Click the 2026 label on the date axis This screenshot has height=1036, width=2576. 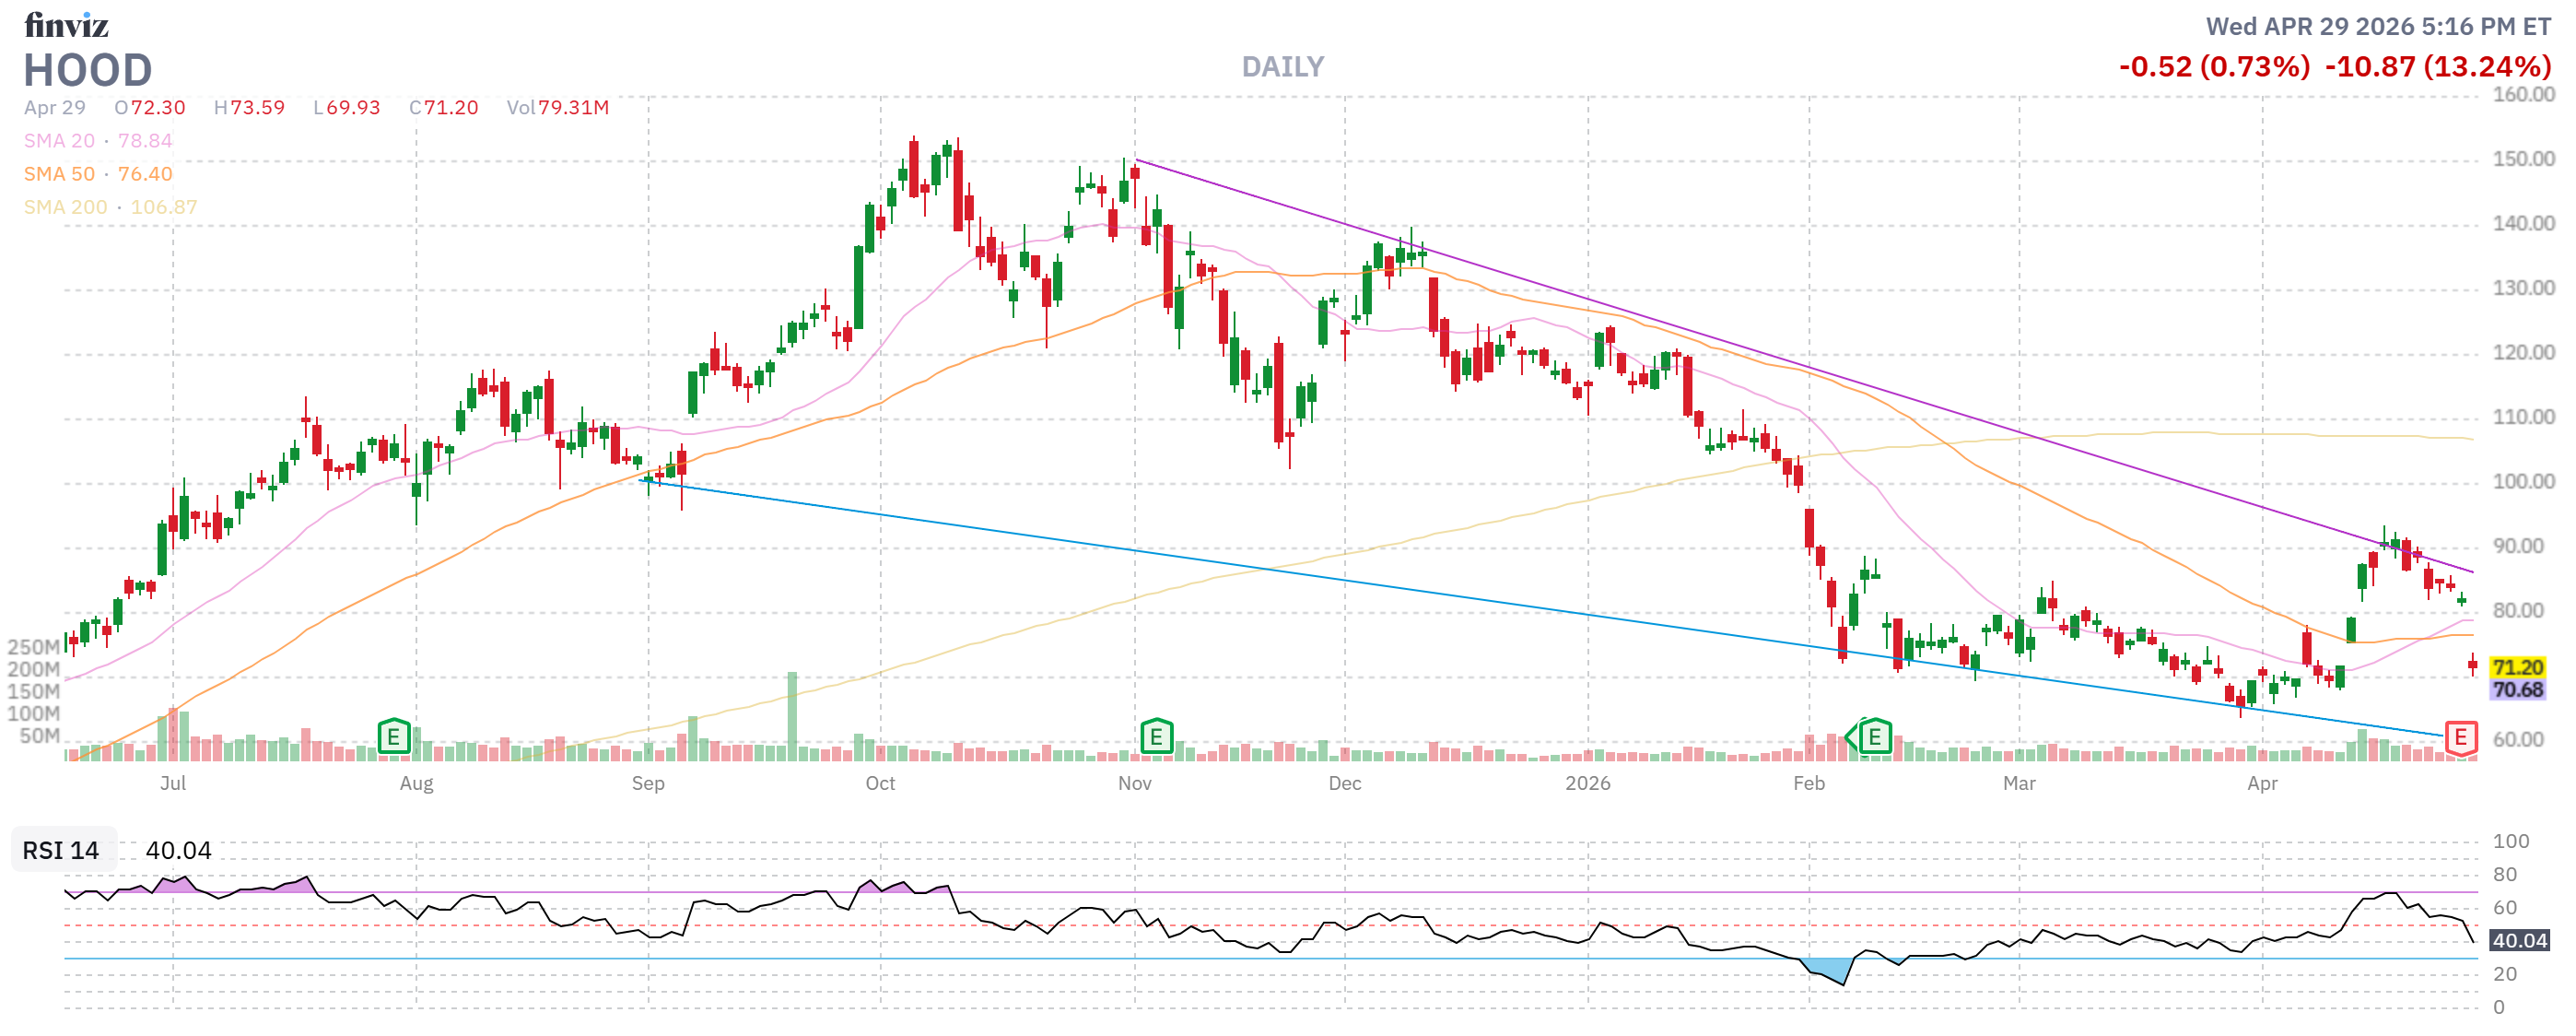coord(1587,783)
